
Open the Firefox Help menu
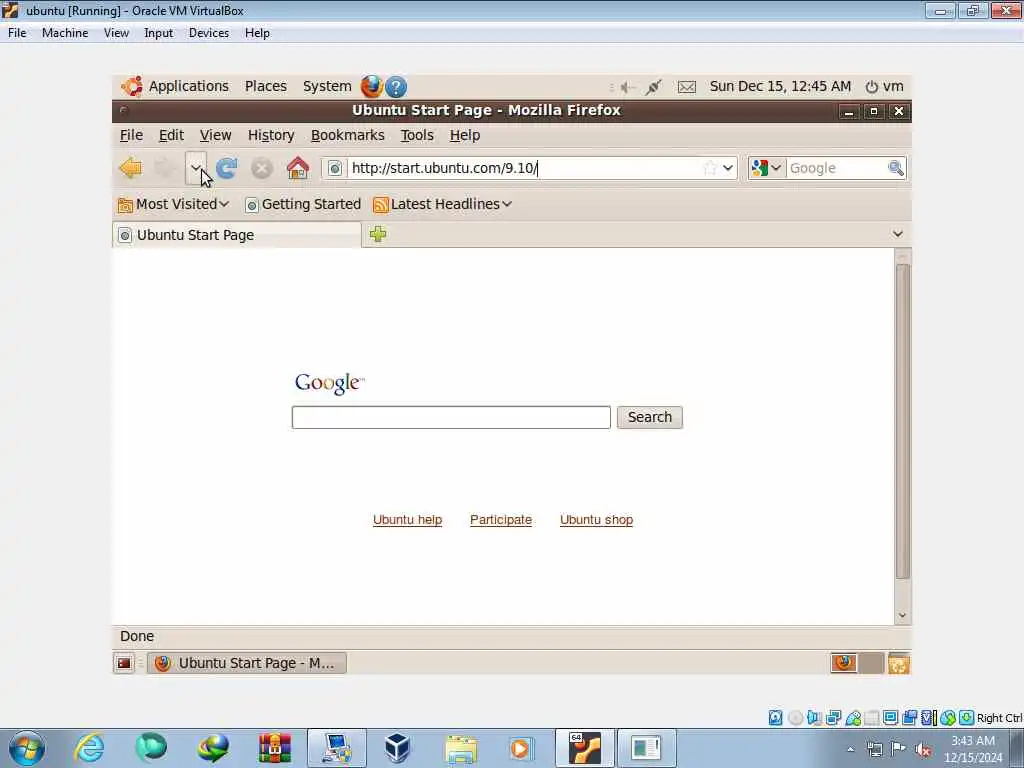click(465, 135)
